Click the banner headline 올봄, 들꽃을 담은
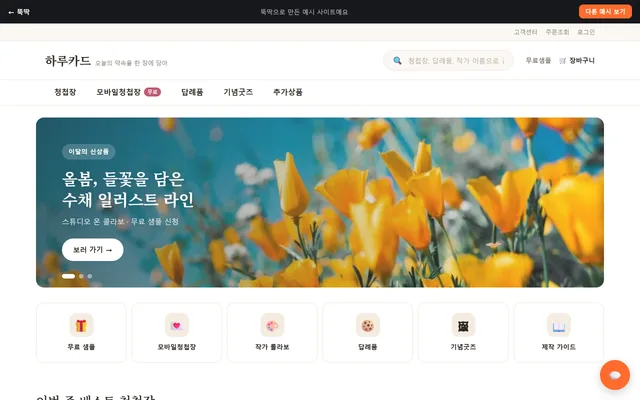 click(123, 179)
